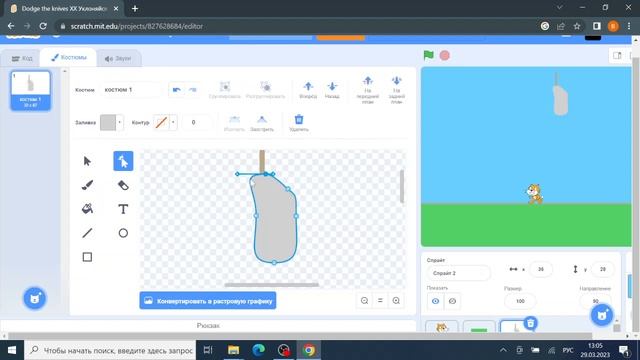Select the Circle tool

tap(123, 233)
